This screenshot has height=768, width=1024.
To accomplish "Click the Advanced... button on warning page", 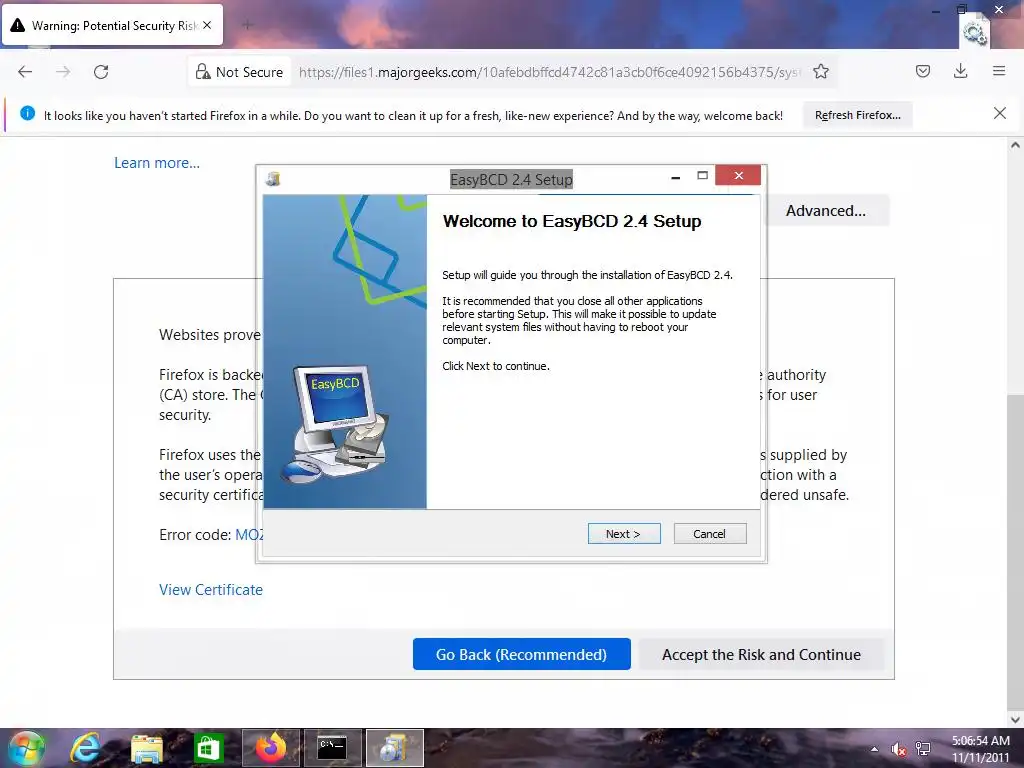I will coord(825,210).
